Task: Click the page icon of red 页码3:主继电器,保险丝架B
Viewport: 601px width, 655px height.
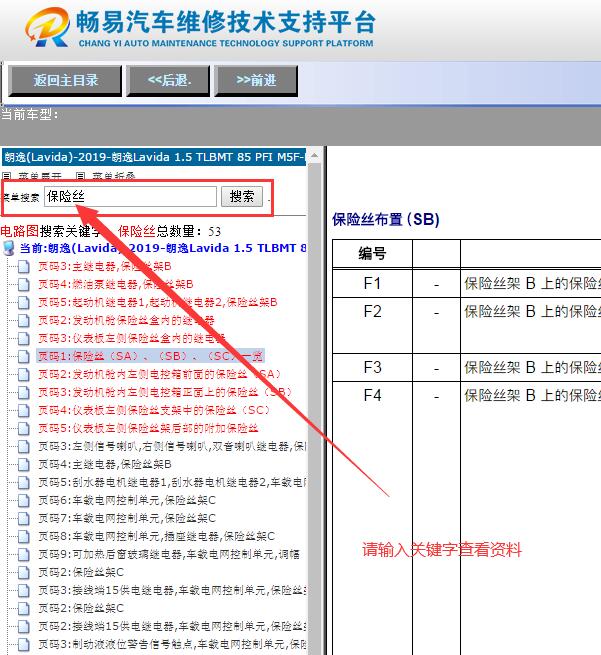Action: coord(23,267)
